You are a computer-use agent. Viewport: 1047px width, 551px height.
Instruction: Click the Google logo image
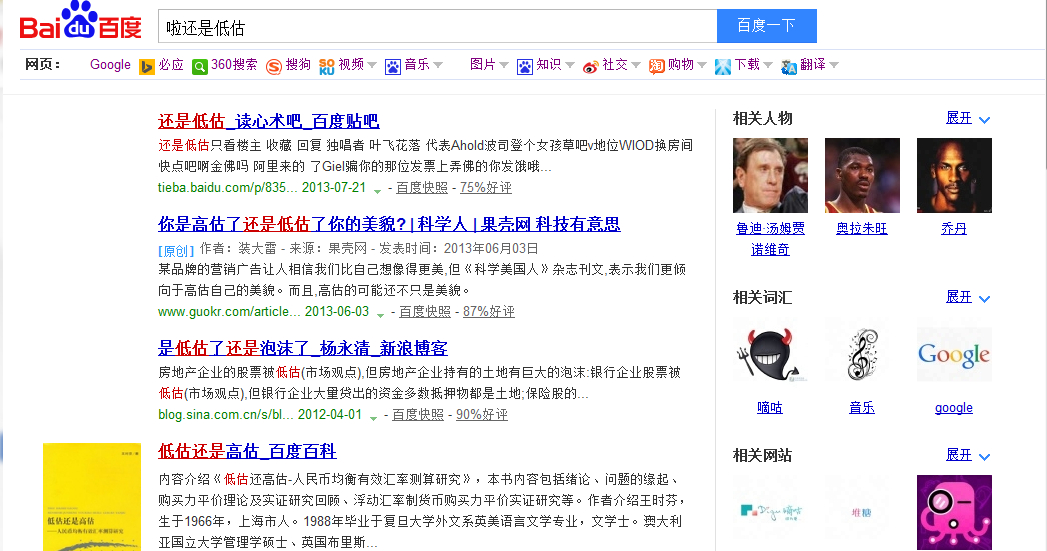tap(954, 355)
